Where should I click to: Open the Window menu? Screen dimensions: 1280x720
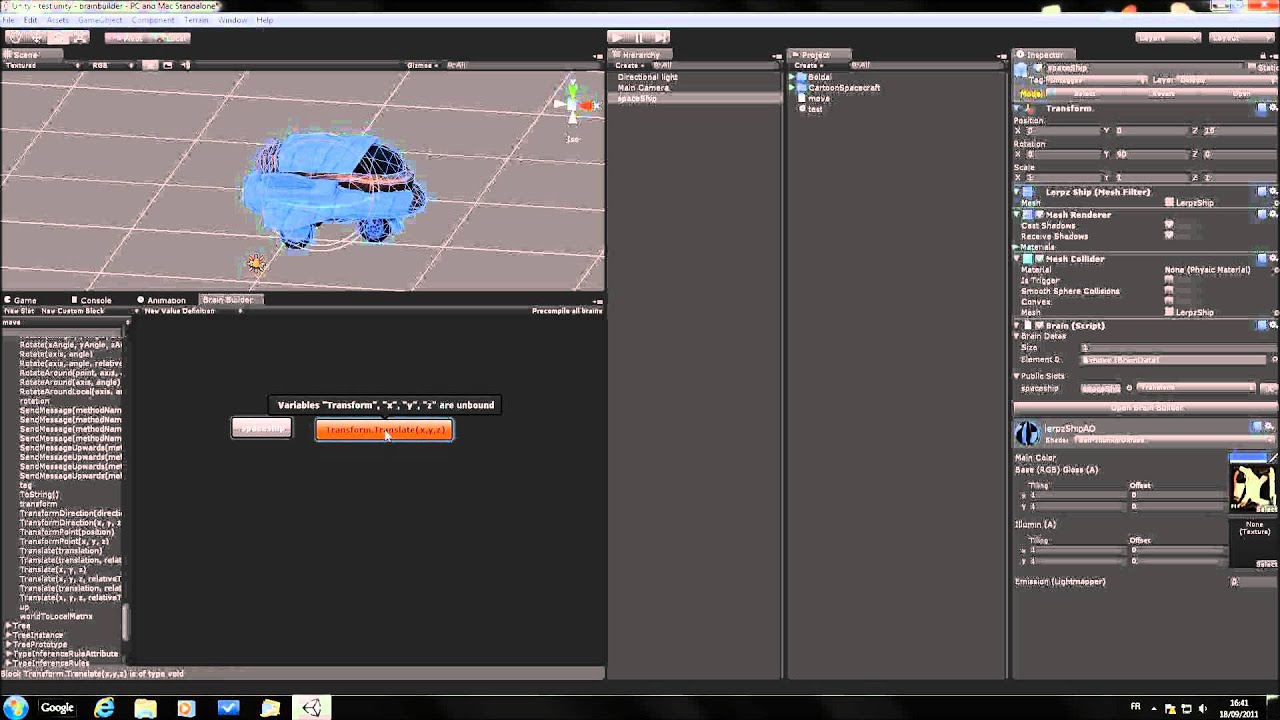pyautogui.click(x=233, y=20)
